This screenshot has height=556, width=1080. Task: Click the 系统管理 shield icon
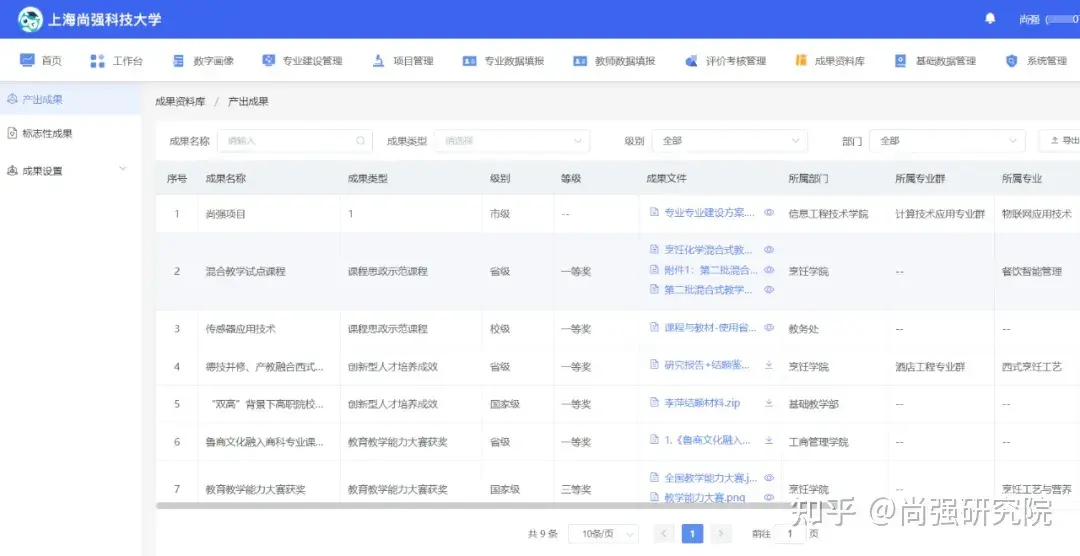pyautogui.click(x=1012, y=61)
